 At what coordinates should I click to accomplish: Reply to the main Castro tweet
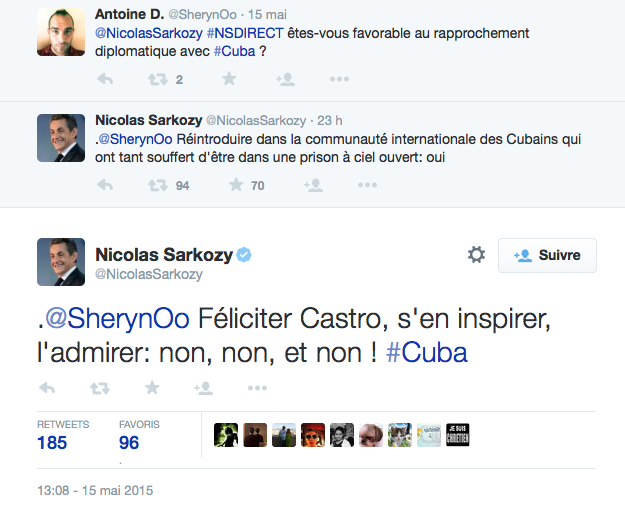(x=46, y=387)
